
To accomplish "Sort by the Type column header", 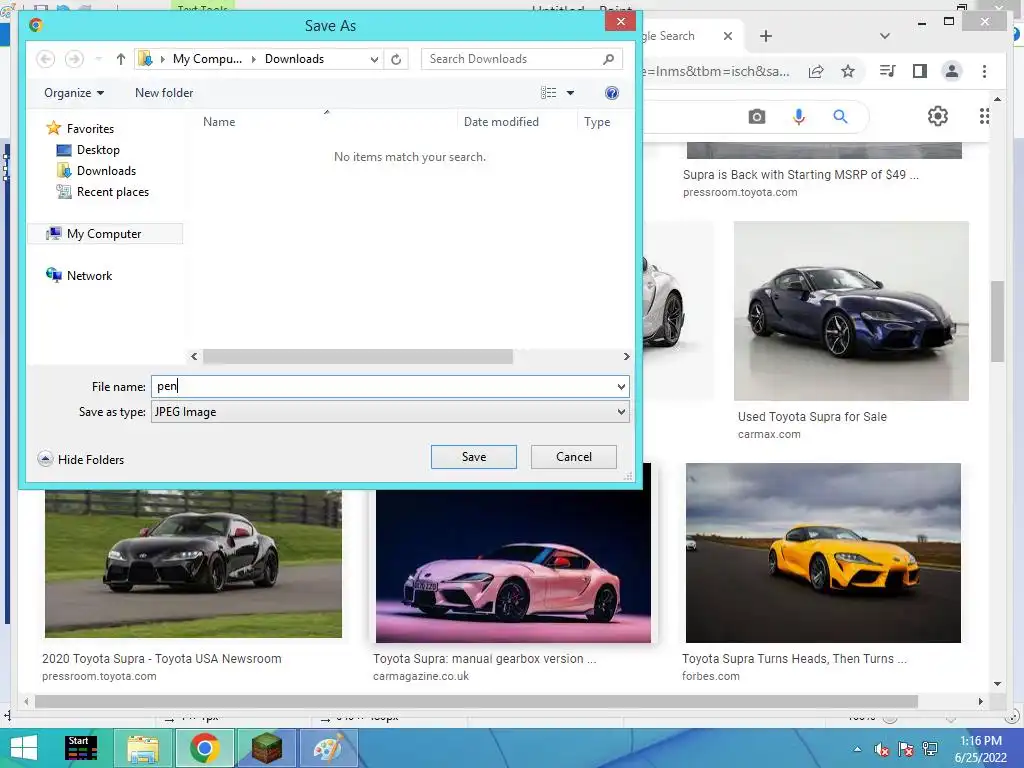I will click(x=597, y=121).
